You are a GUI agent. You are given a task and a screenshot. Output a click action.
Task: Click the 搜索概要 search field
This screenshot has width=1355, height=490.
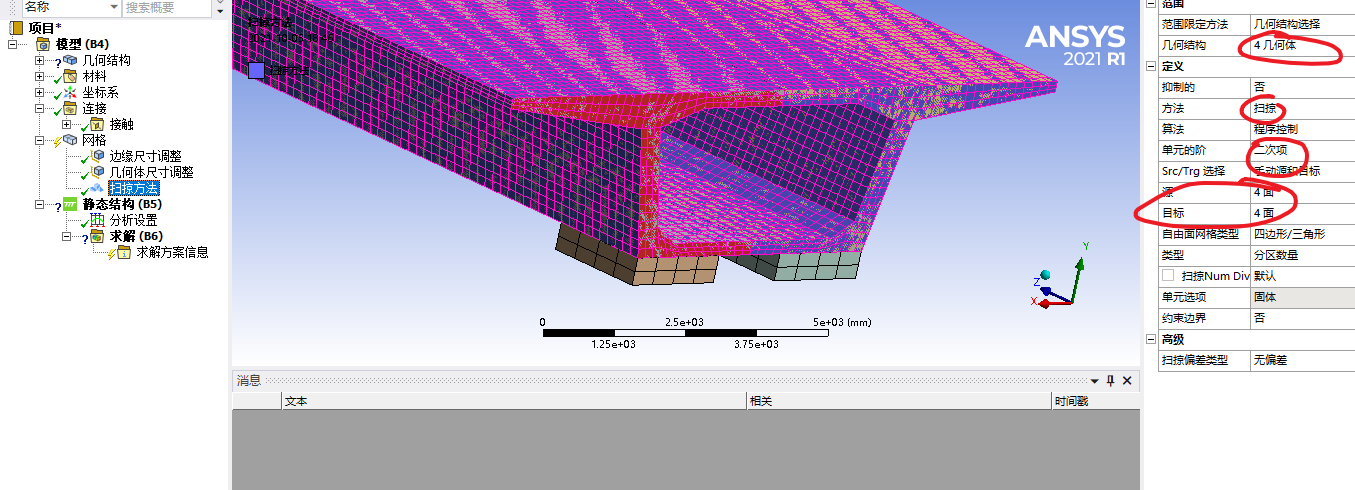point(167,7)
